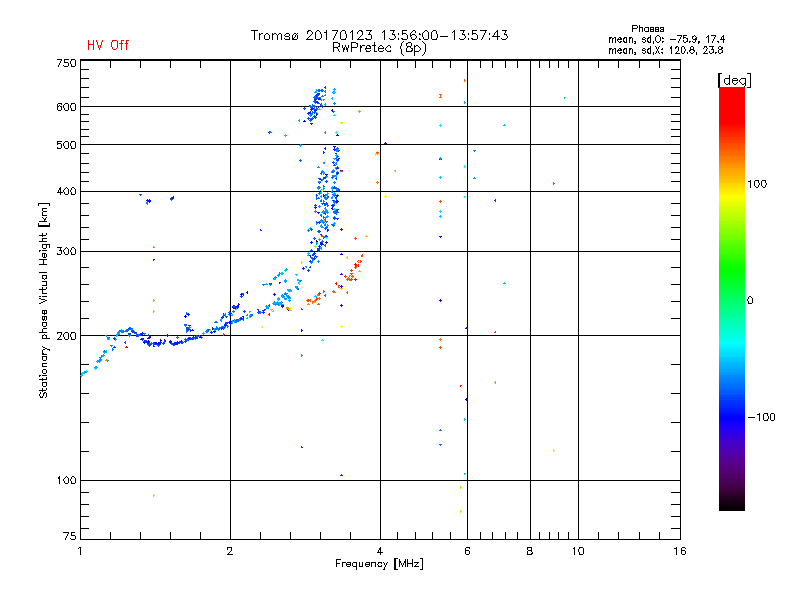Click the rainbow phase colorbar
800x600 pixels.
[732, 298]
